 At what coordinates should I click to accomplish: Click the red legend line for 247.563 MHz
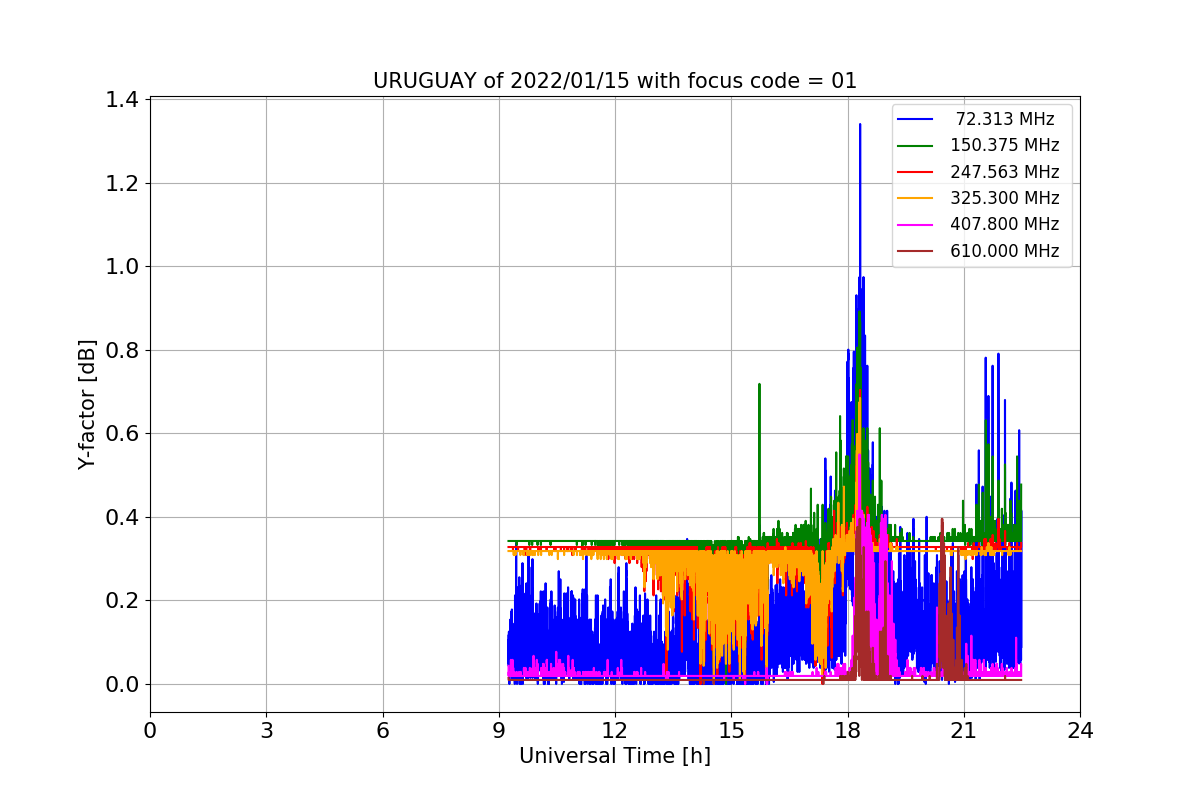pos(916,172)
